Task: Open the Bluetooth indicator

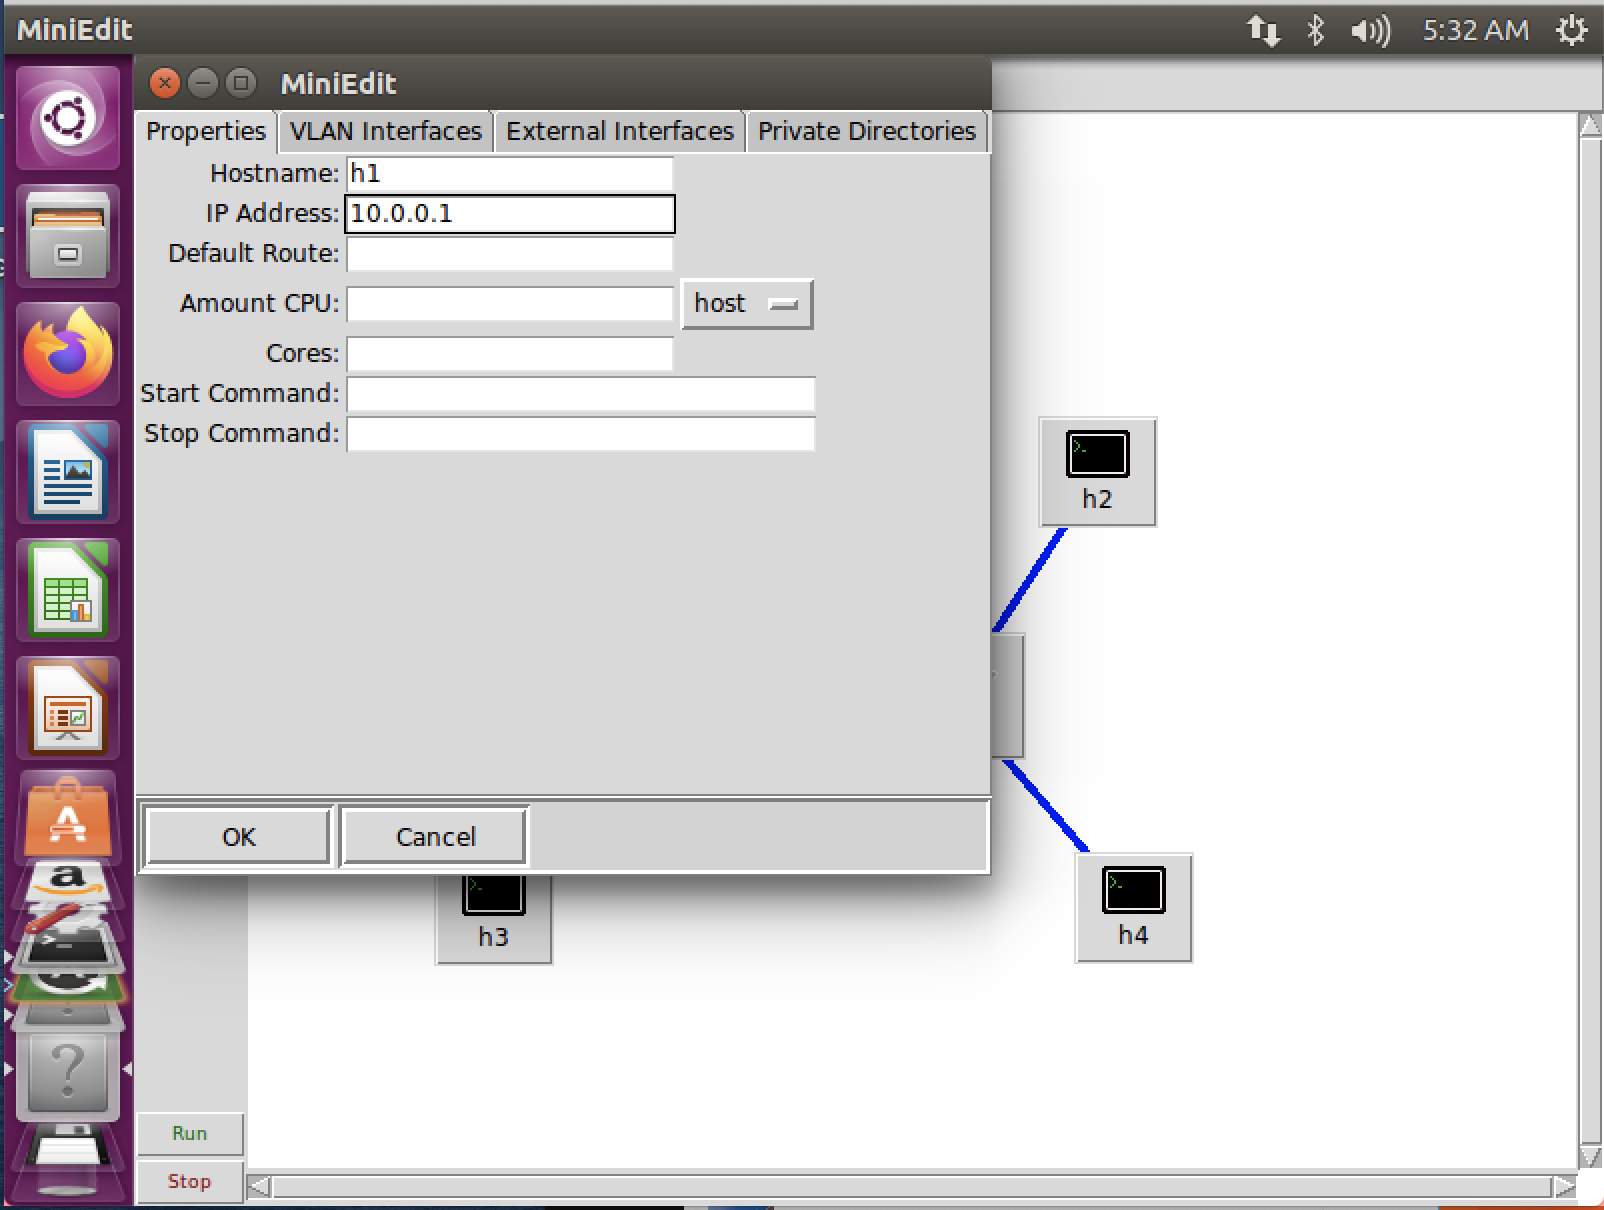Action: click(x=1315, y=31)
